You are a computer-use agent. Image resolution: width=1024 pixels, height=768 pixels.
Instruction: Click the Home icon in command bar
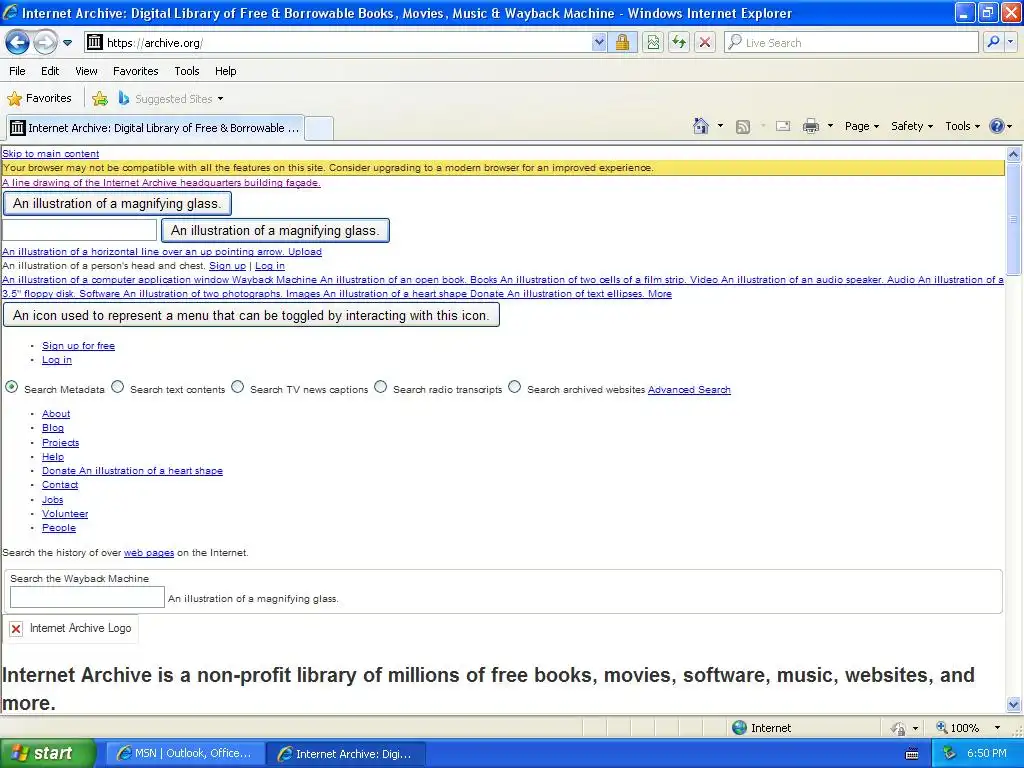[x=701, y=126]
